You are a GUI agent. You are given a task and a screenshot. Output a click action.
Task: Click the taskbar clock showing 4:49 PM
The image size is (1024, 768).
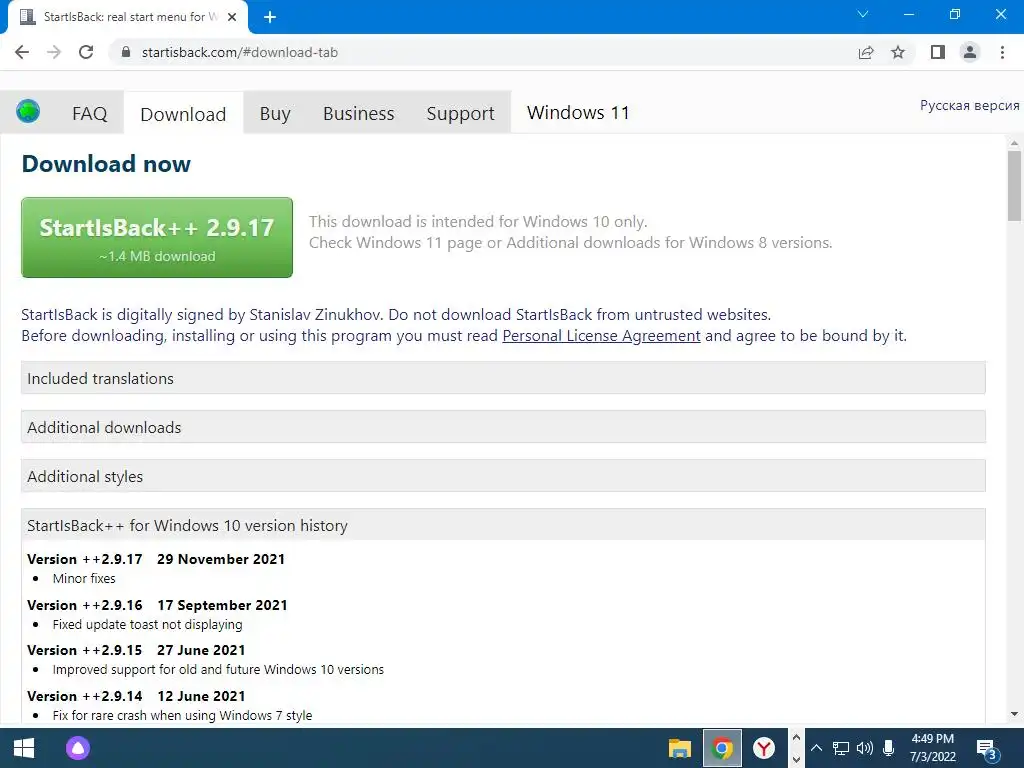click(x=933, y=748)
